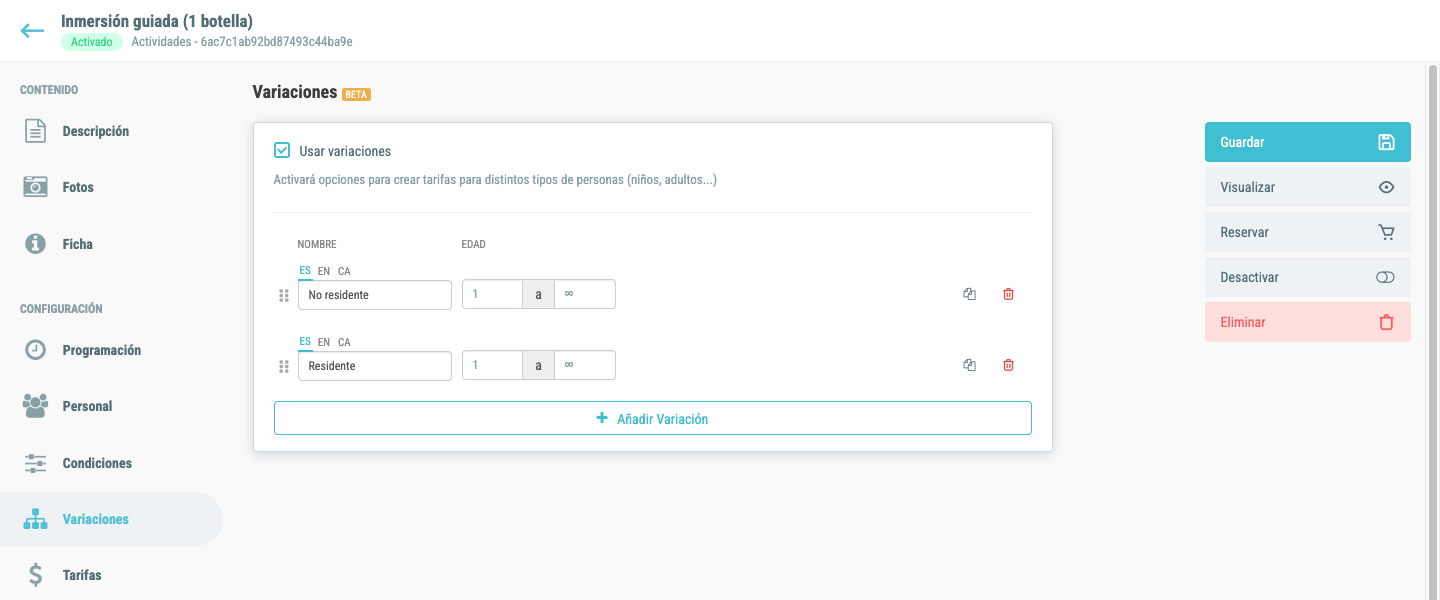The image size is (1440, 600).
Task: Grab the drag handle for Residente
Action: (284, 366)
